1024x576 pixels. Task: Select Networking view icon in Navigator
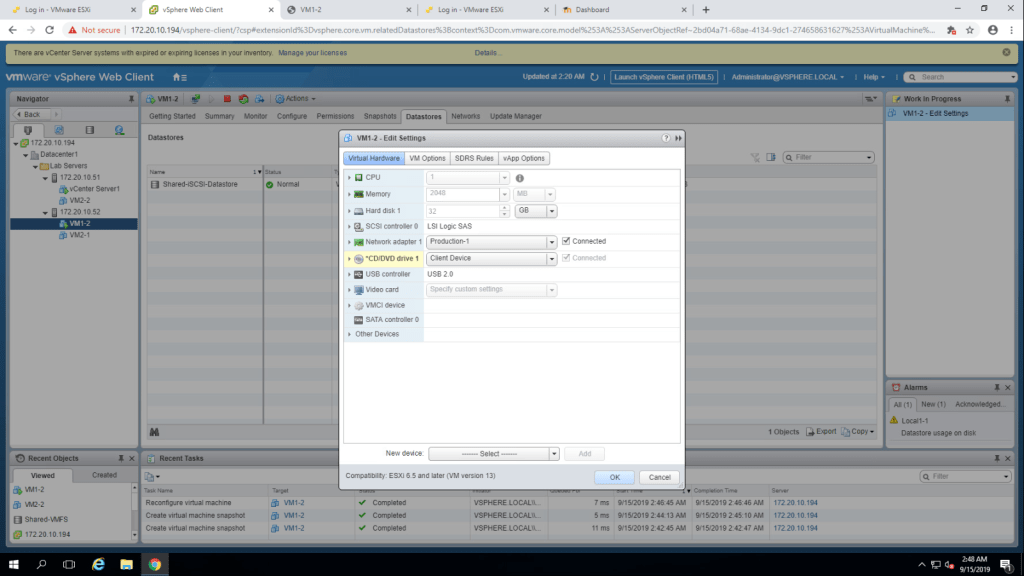tap(118, 130)
